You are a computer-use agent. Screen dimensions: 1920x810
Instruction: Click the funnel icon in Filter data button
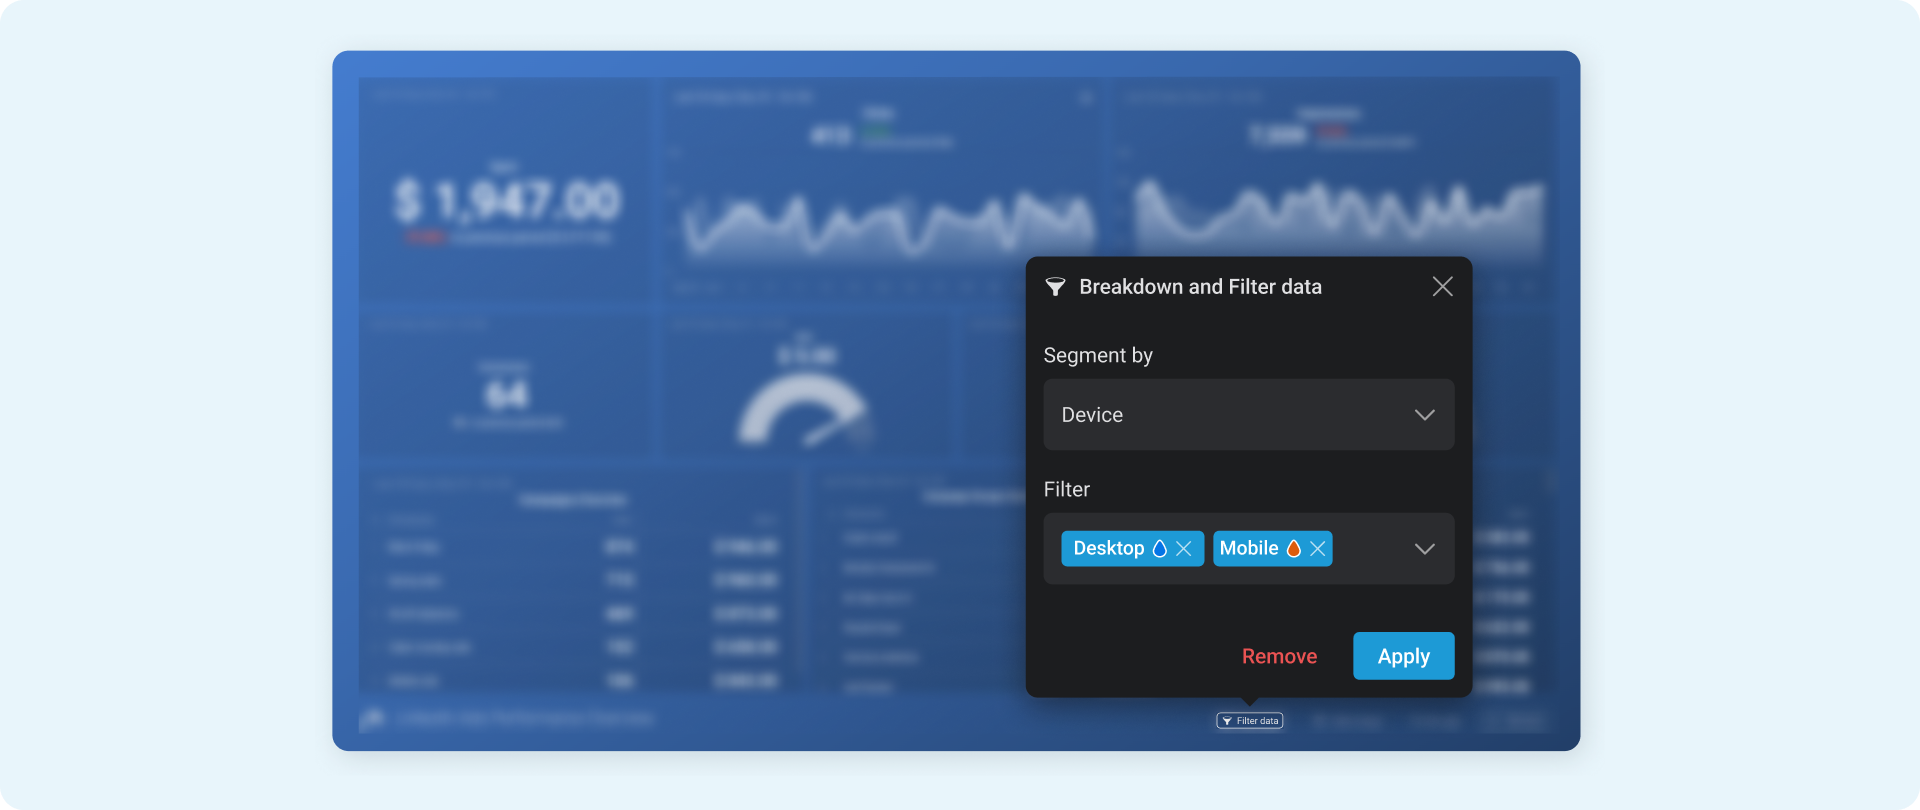tap(1227, 721)
